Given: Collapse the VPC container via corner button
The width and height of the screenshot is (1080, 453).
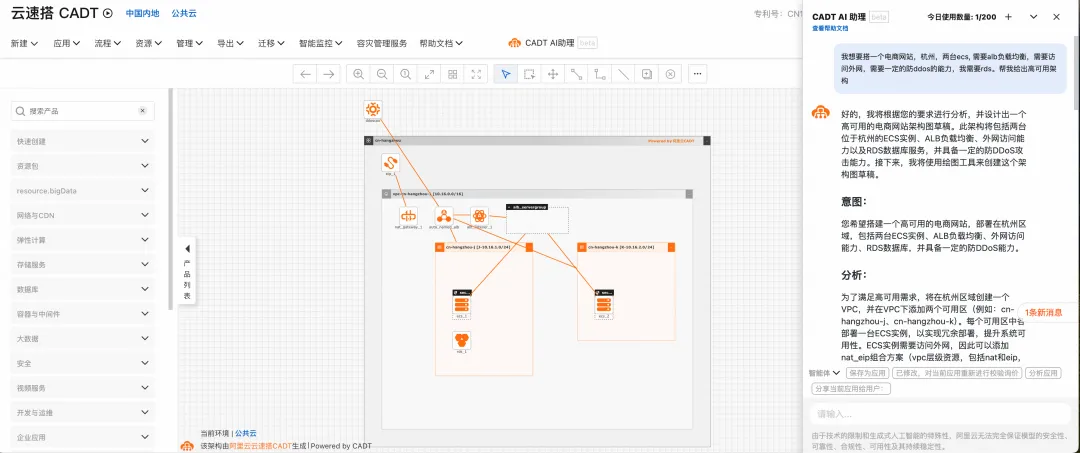Looking at the screenshot, I should pyautogui.click(x=689, y=194).
